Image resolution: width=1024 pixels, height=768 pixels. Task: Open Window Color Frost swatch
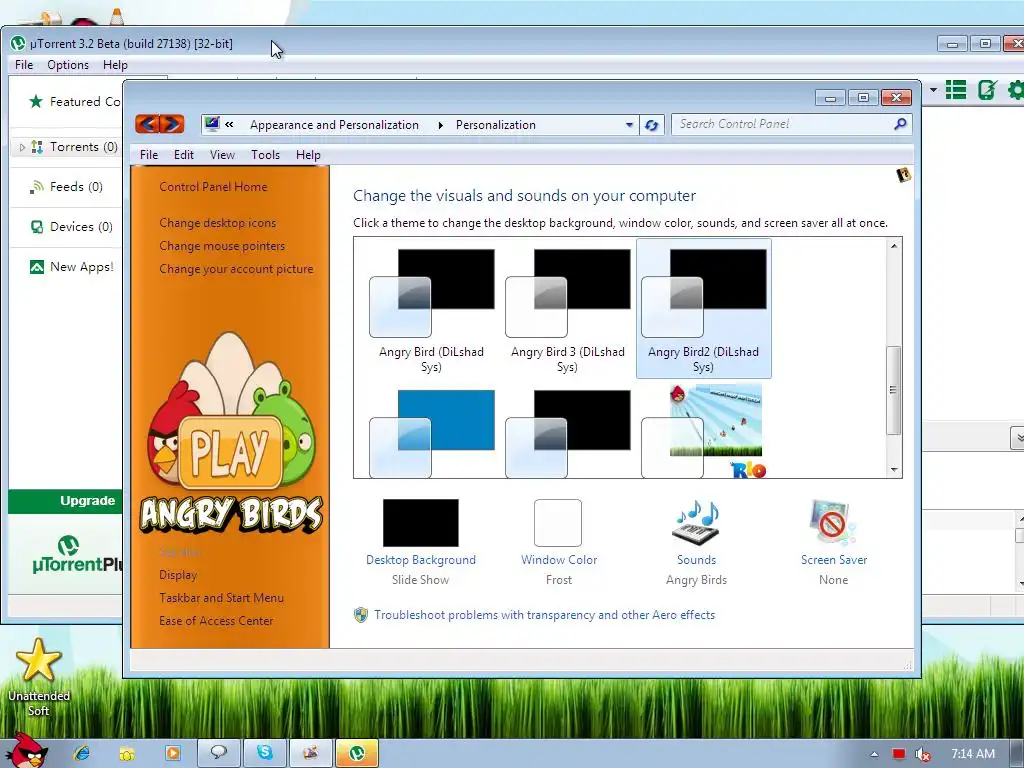[x=558, y=523]
